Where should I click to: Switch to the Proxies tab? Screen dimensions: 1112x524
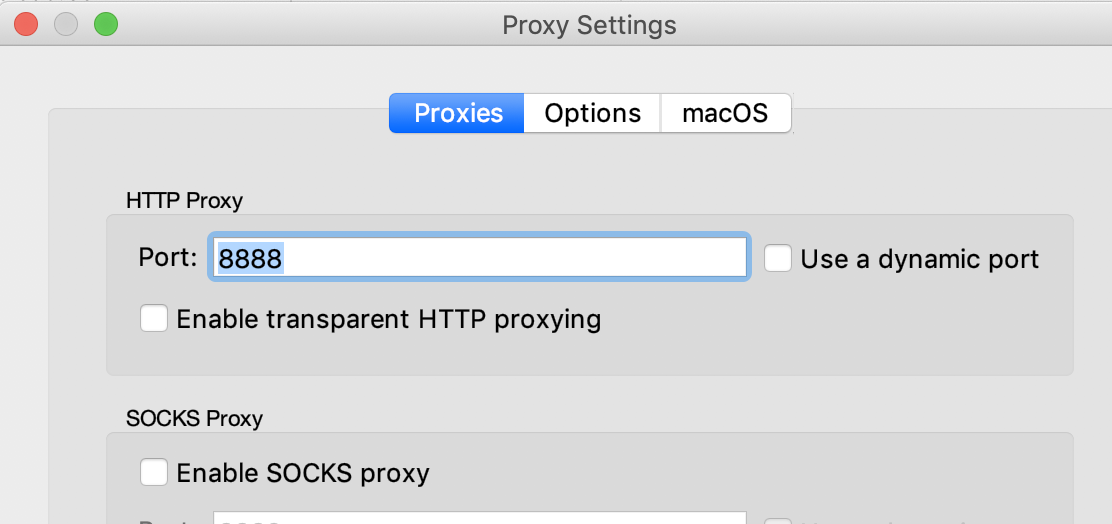pyautogui.click(x=457, y=113)
